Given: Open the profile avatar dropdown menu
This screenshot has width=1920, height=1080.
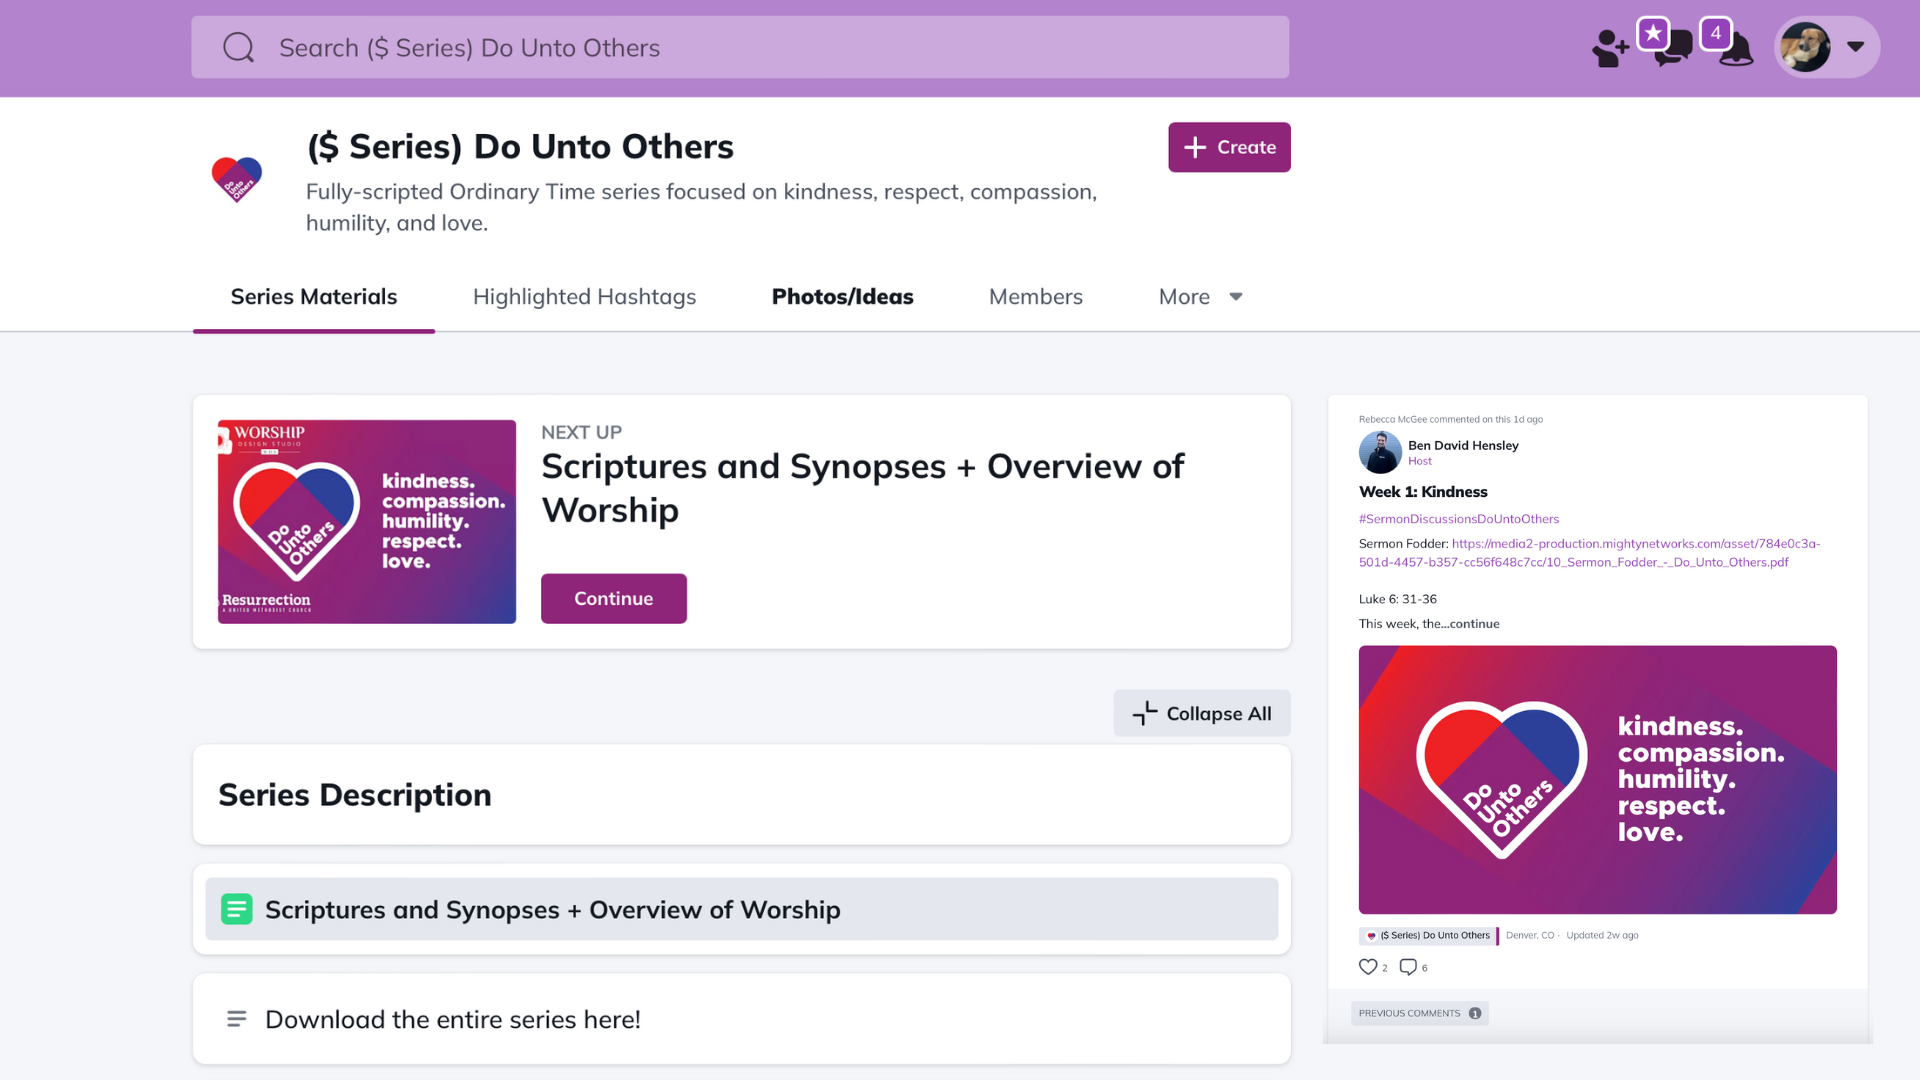Looking at the screenshot, I should click(1827, 47).
